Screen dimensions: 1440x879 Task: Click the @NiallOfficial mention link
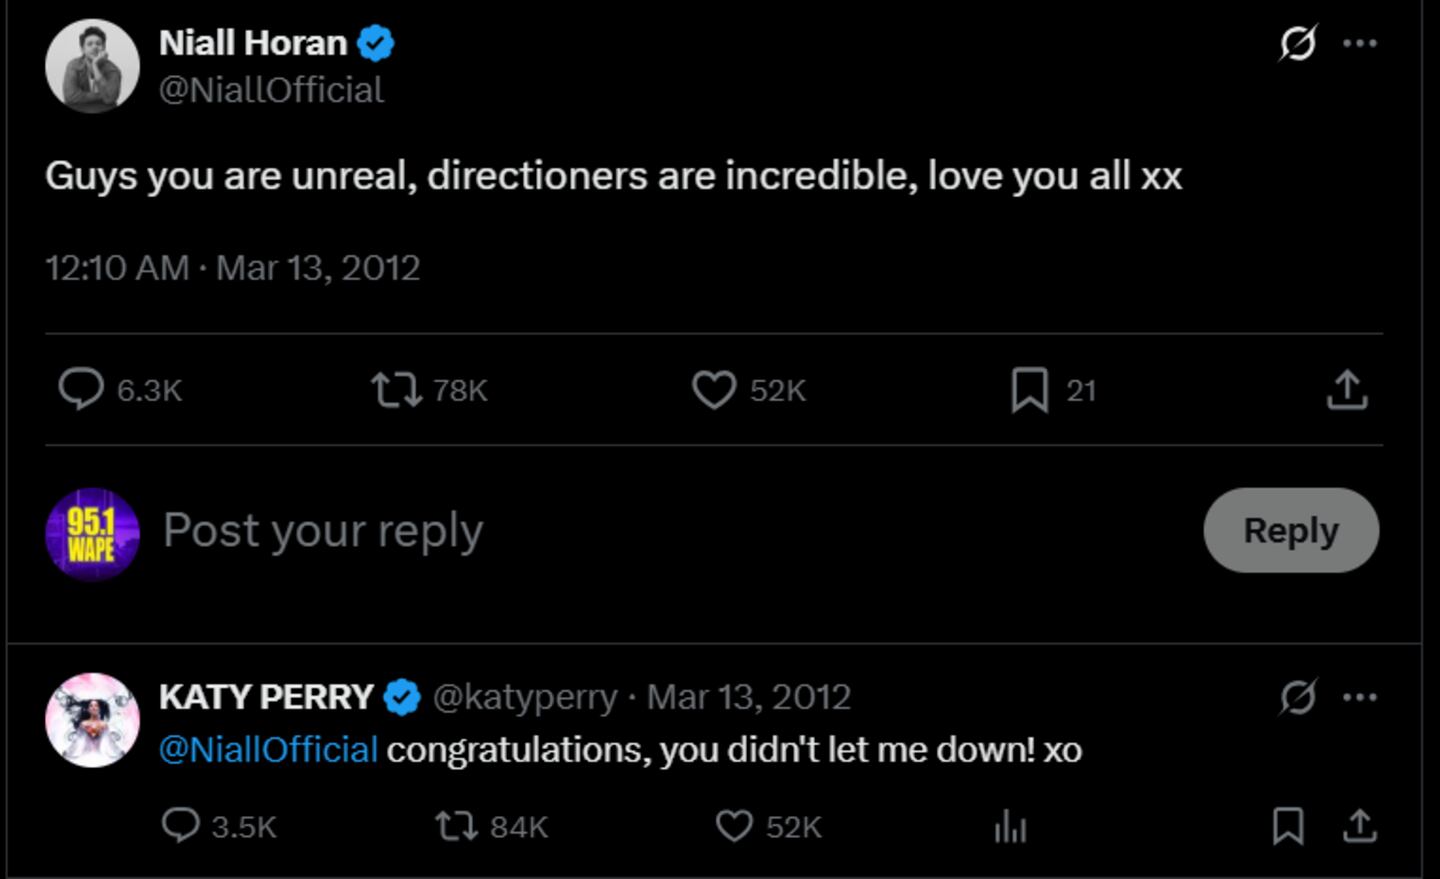point(268,750)
